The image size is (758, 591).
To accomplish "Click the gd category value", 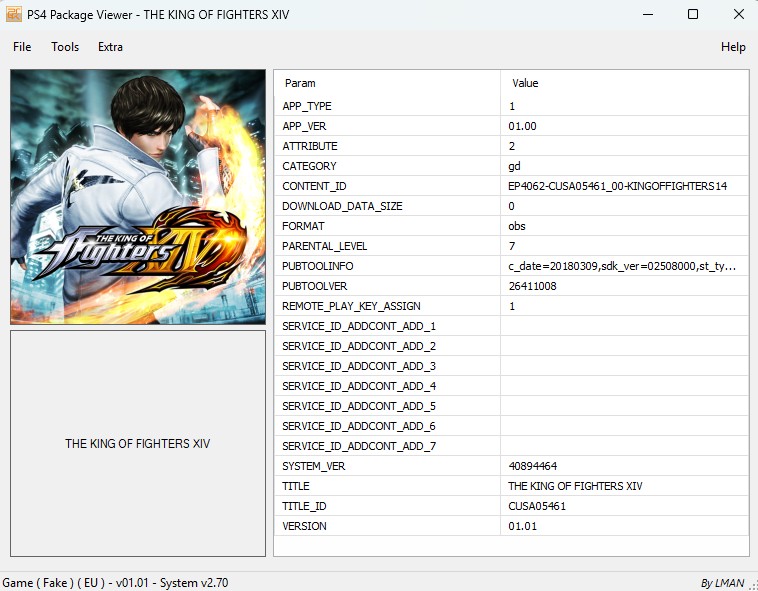I will point(514,166).
